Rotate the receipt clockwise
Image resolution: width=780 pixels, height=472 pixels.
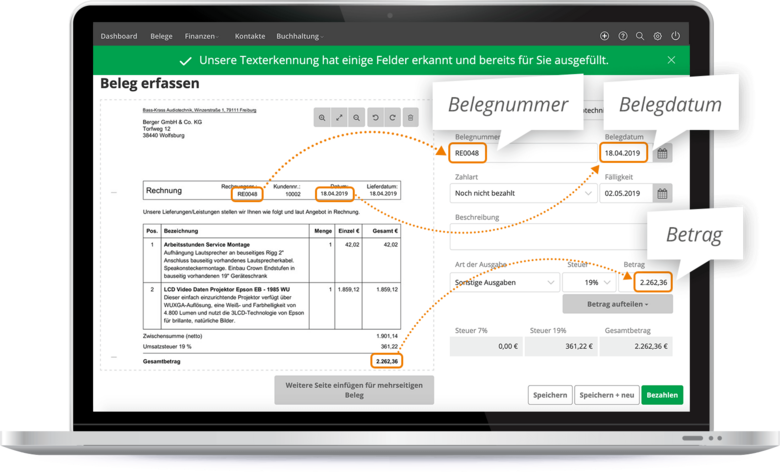click(x=393, y=118)
